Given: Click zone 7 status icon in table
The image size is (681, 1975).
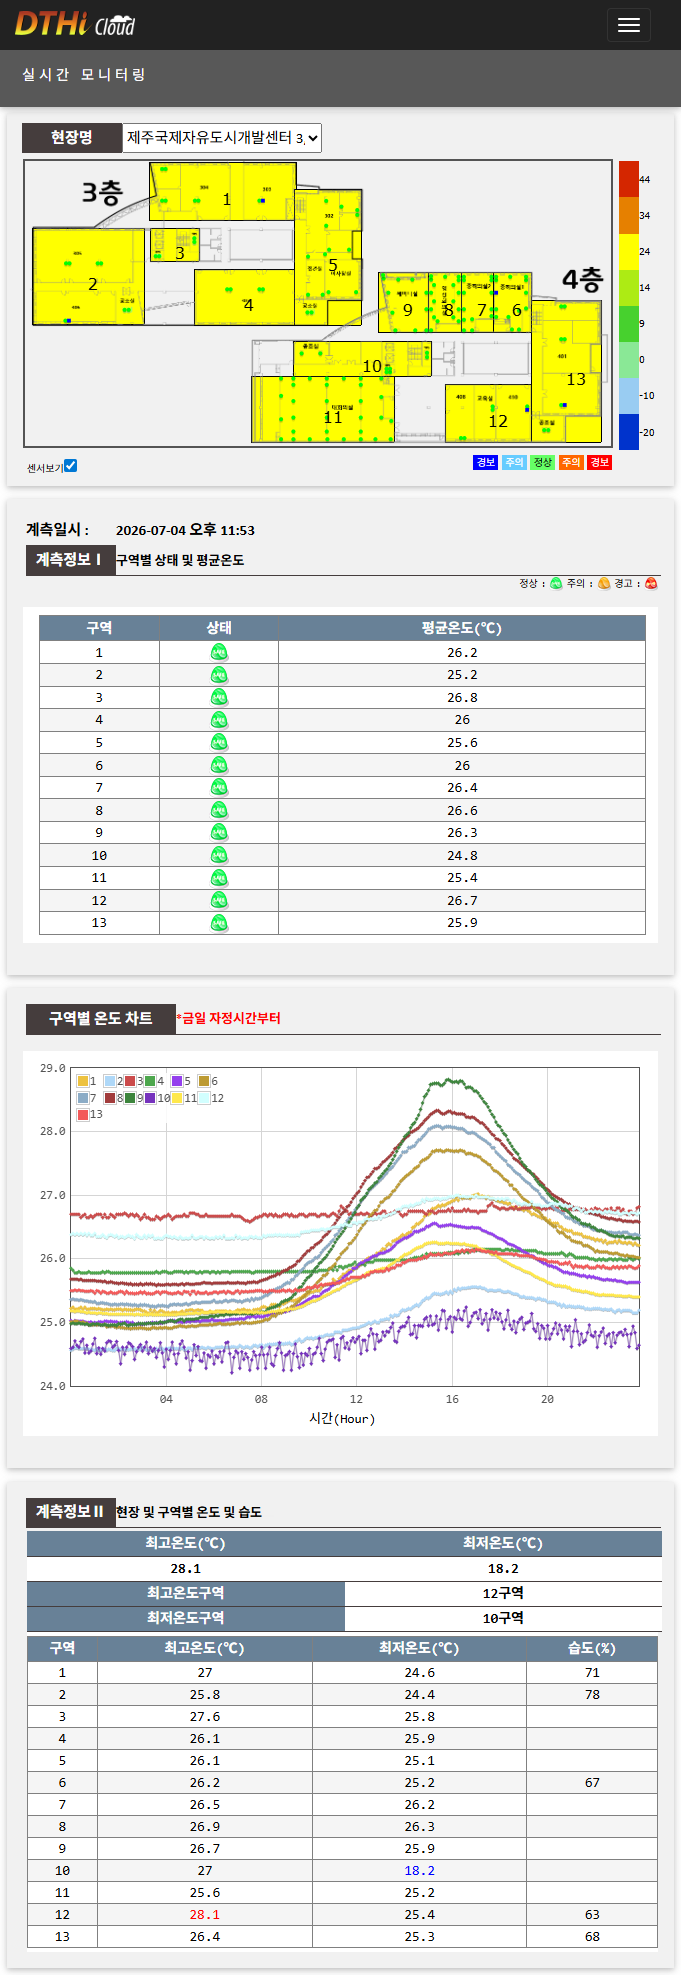Looking at the screenshot, I should point(219,788).
